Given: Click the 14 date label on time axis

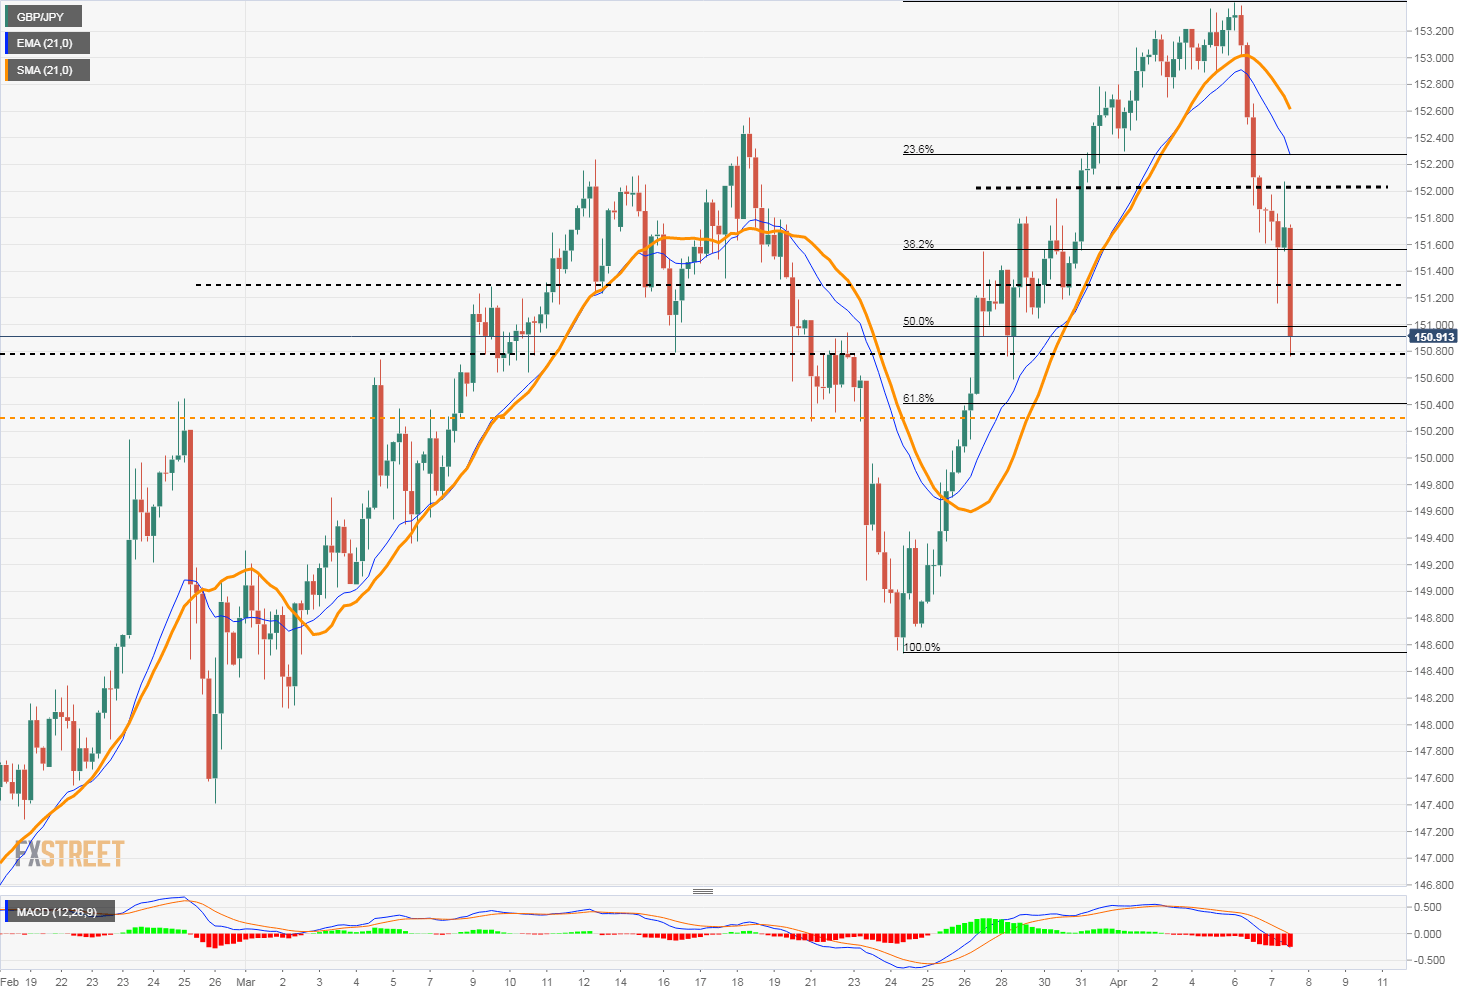Looking at the screenshot, I should click(x=620, y=982).
